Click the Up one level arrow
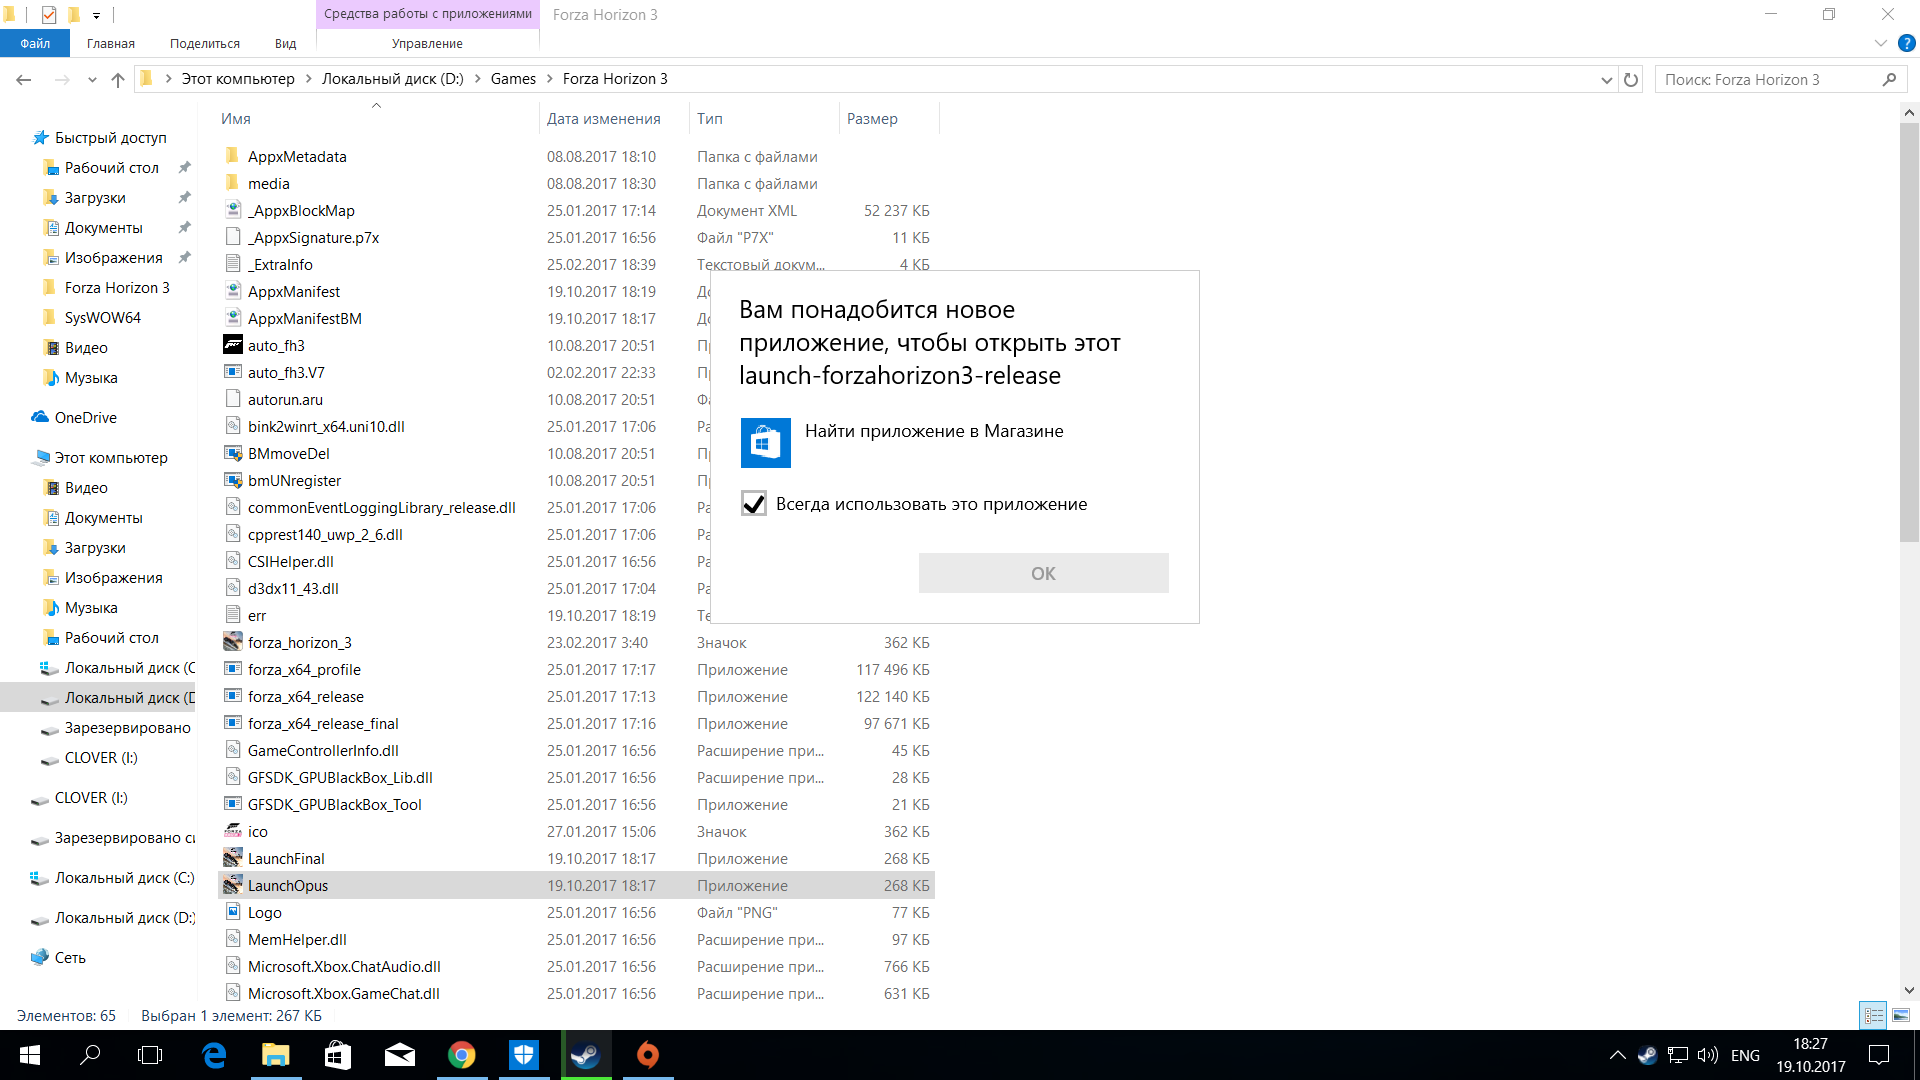The height and width of the screenshot is (1080, 1920). [x=118, y=80]
